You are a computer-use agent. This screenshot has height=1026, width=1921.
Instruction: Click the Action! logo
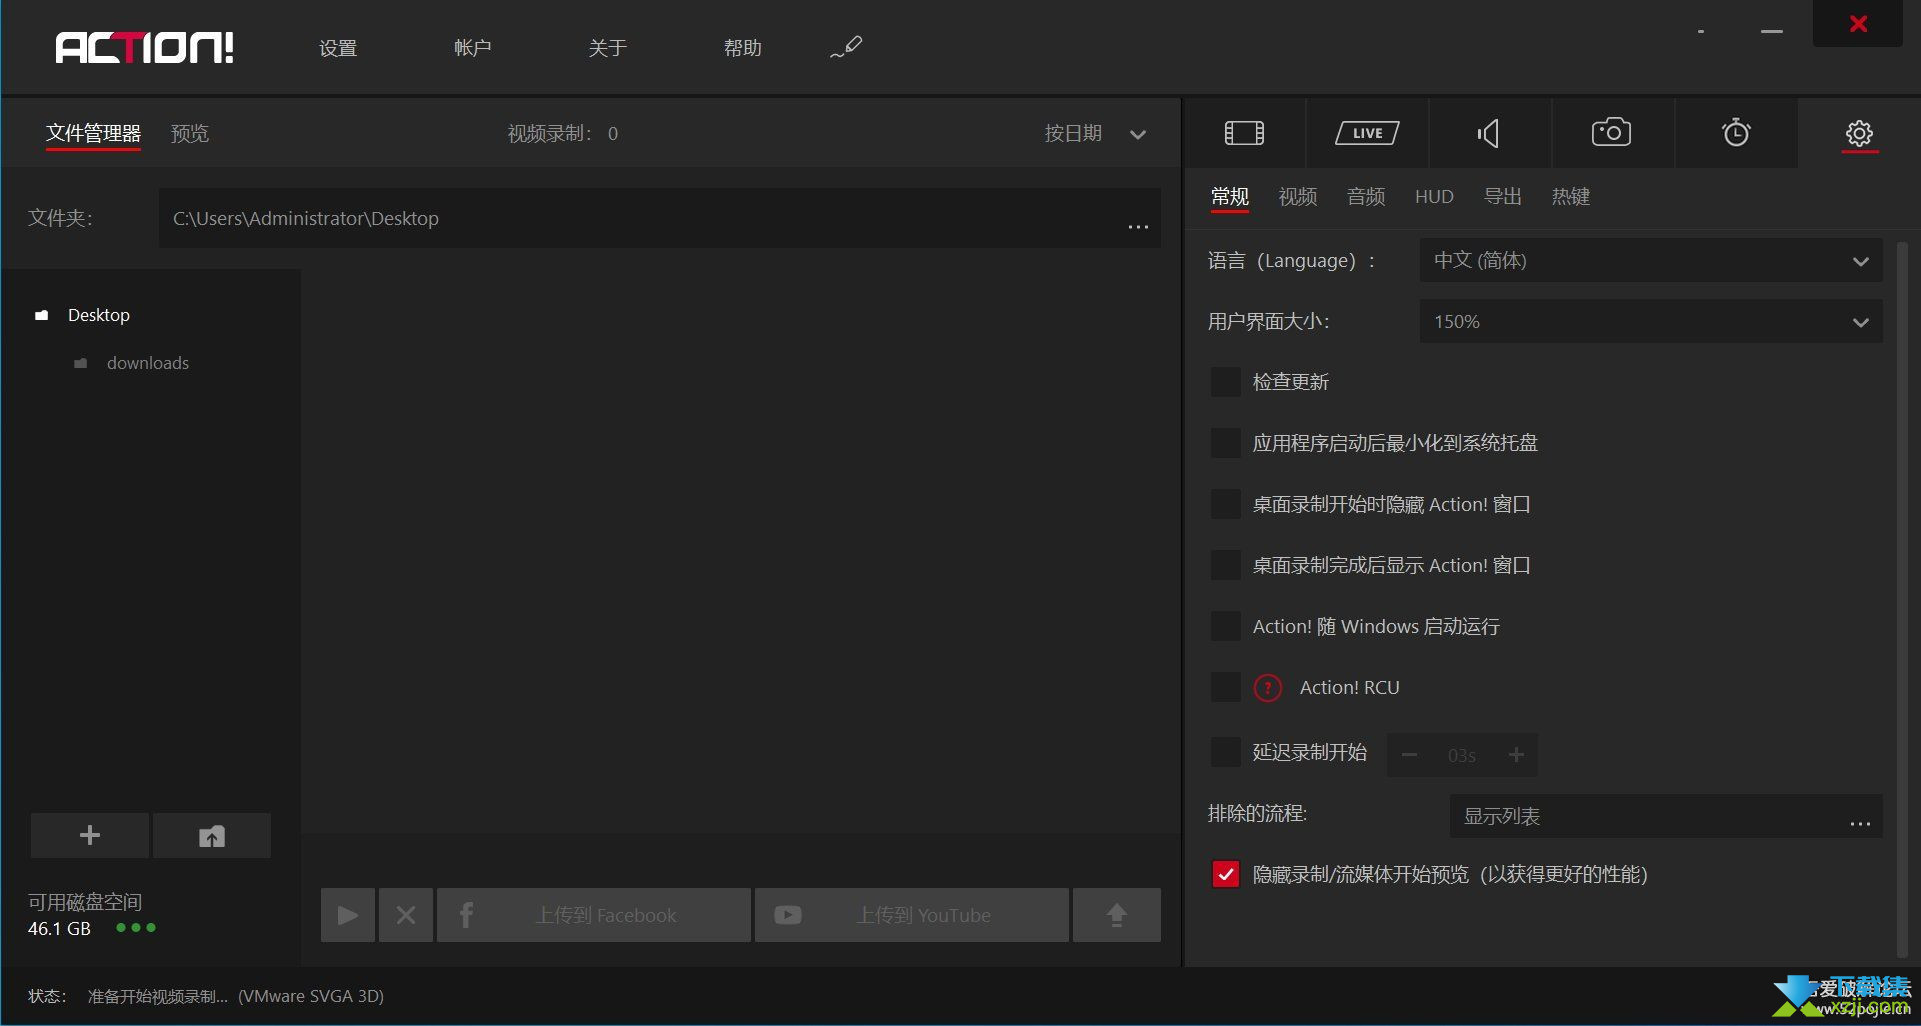145,47
